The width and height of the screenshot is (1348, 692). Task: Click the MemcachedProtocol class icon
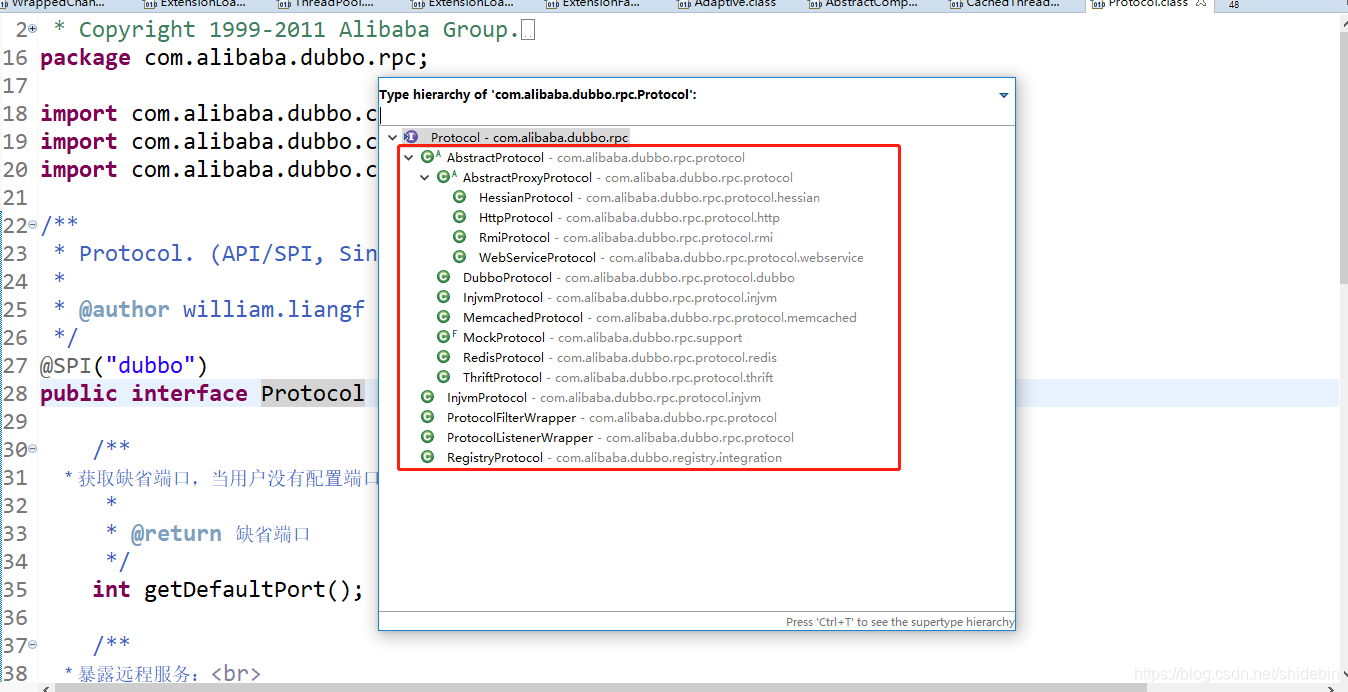(443, 317)
